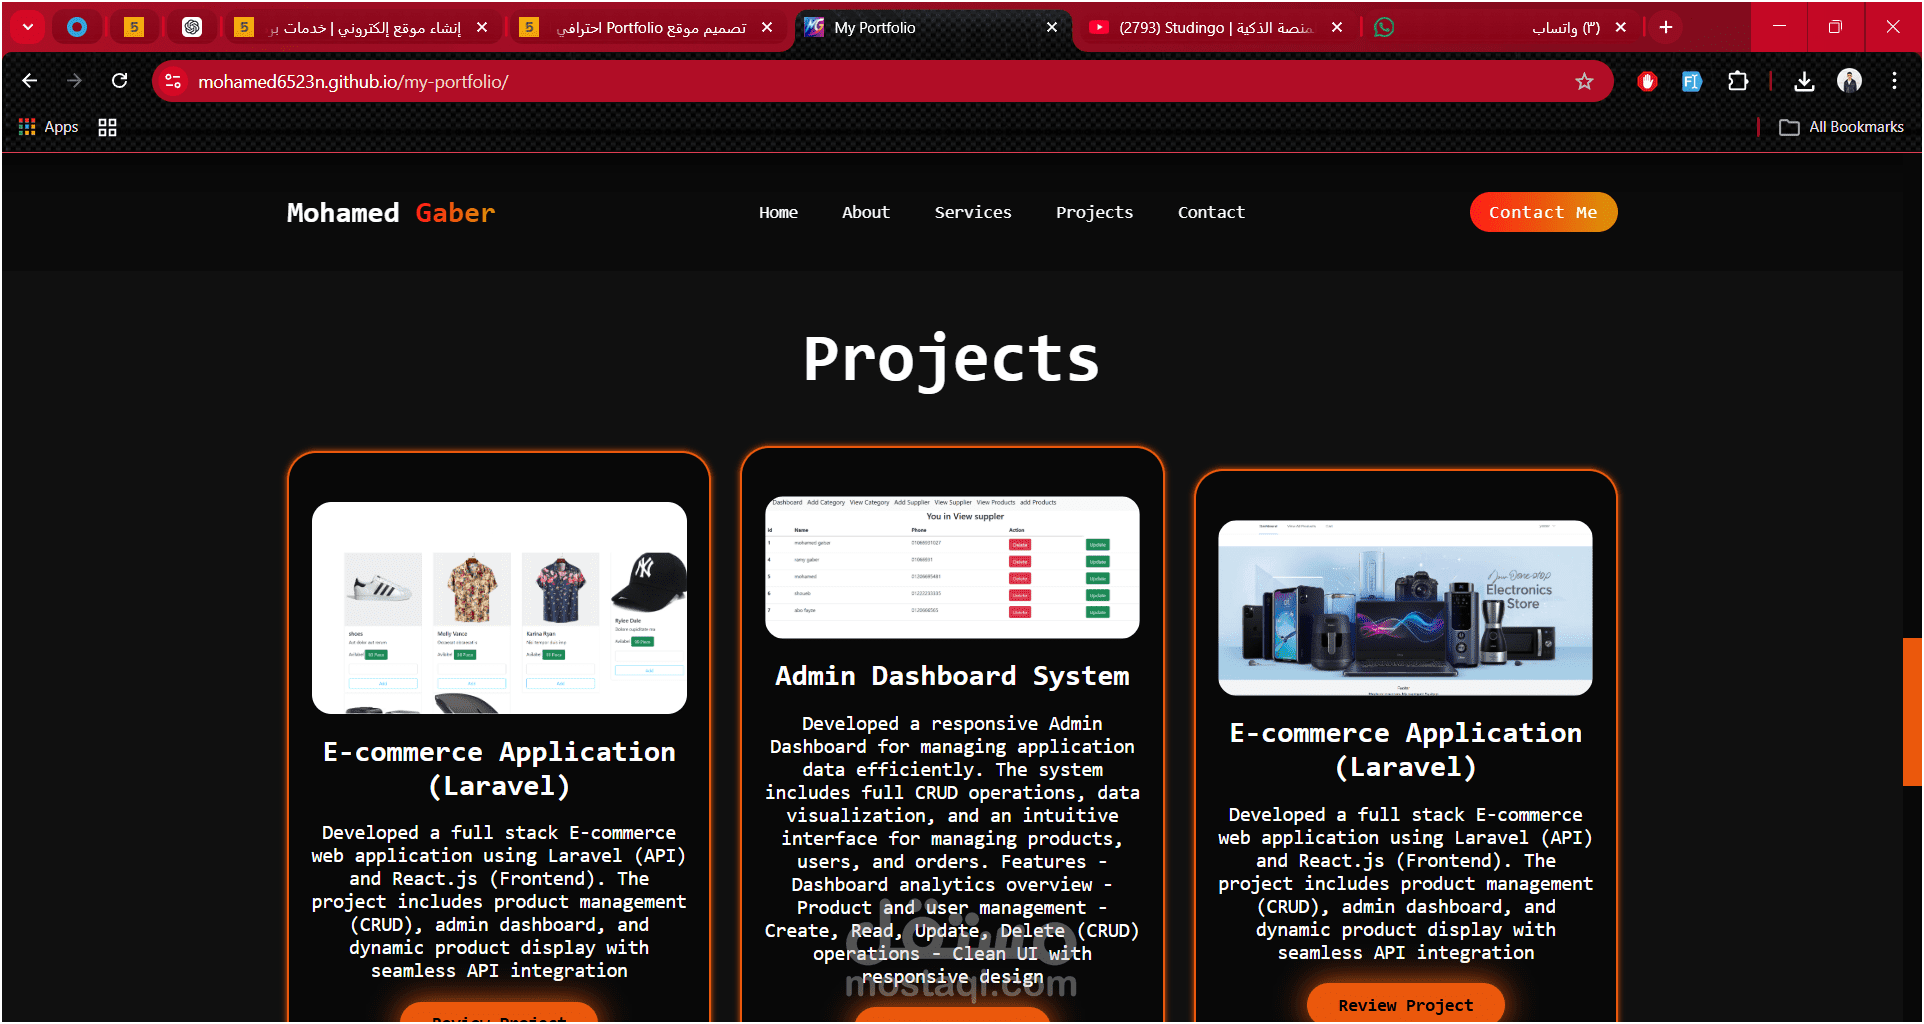Go forward to next page
The height and width of the screenshot is (1024, 1924).
[x=74, y=81]
